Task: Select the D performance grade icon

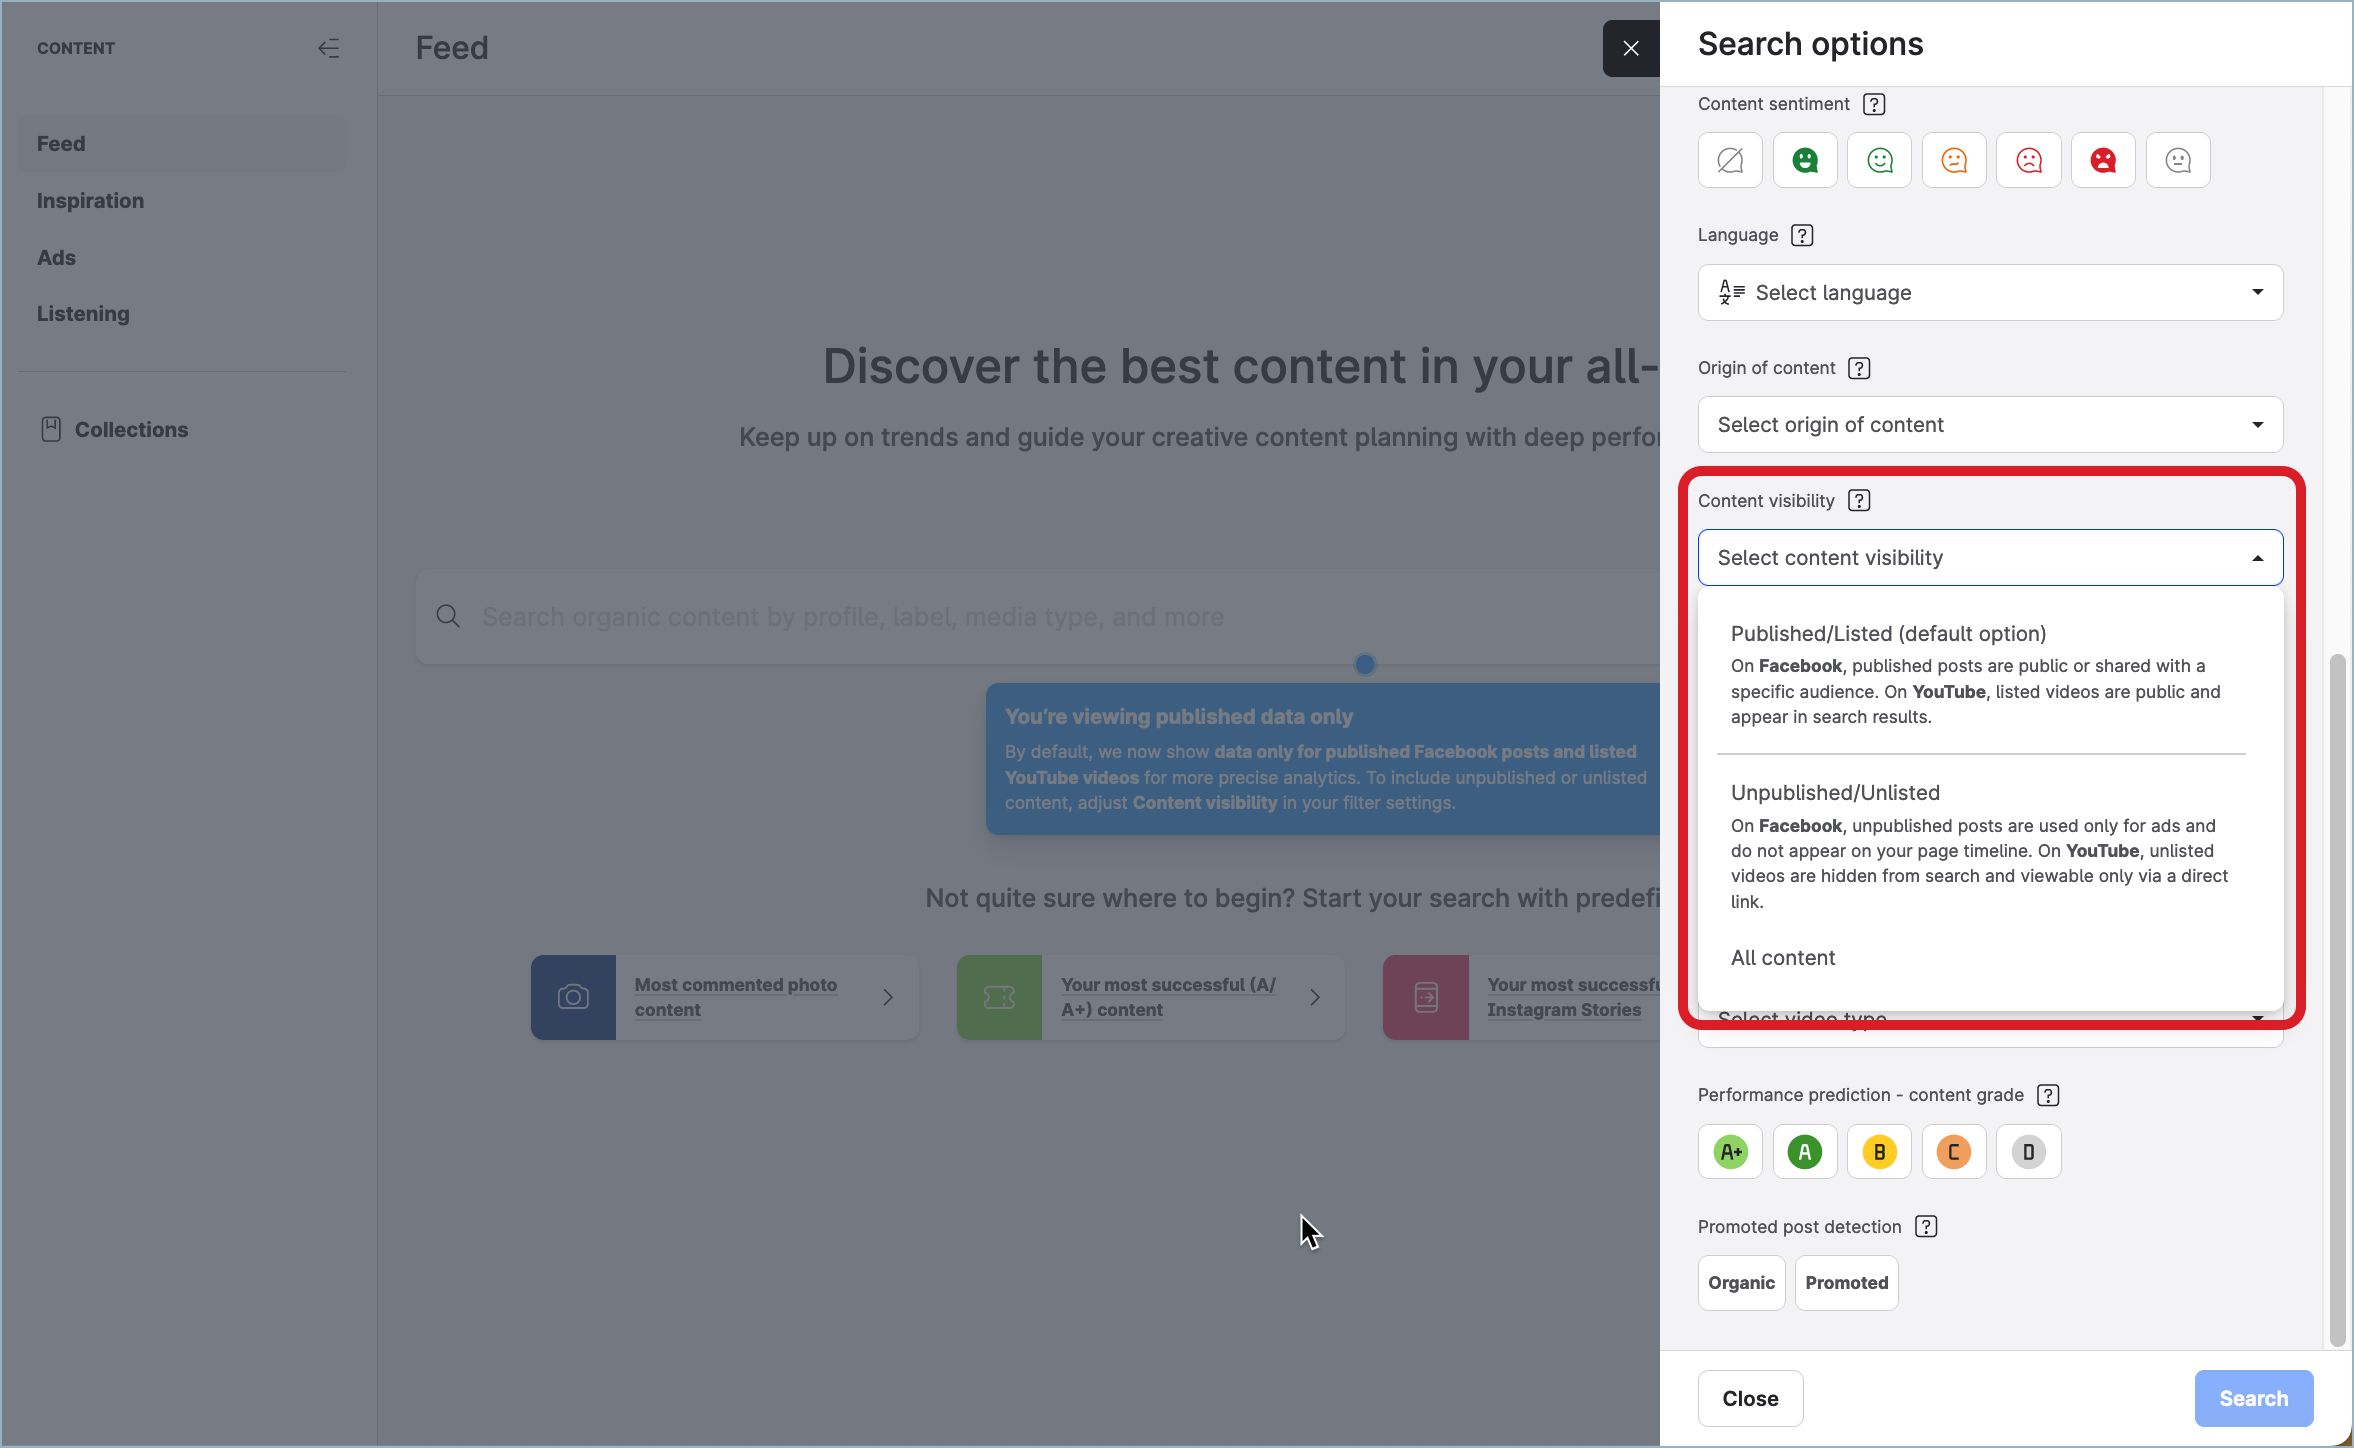Action: [2028, 1151]
